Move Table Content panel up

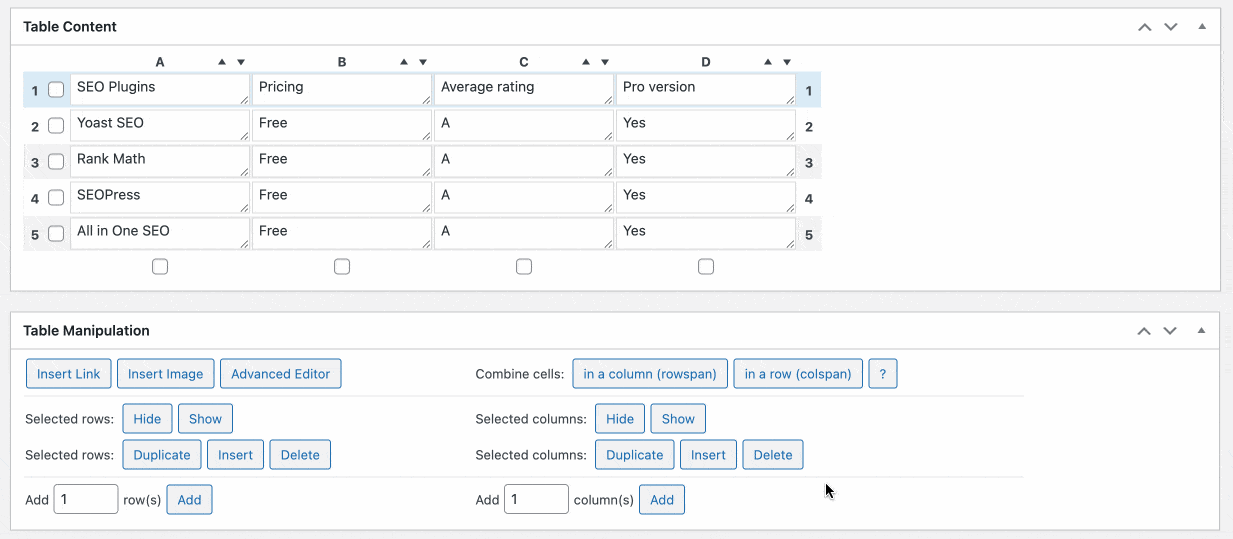pos(1145,27)
